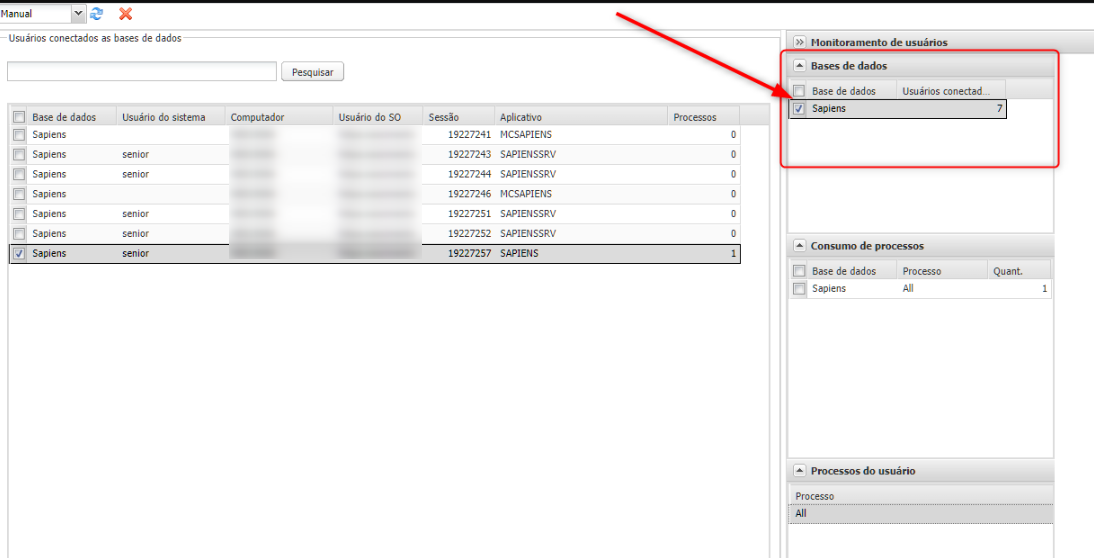Sort by Computador column header
This screenshot has width=1094, height=558.
[279, 117]
